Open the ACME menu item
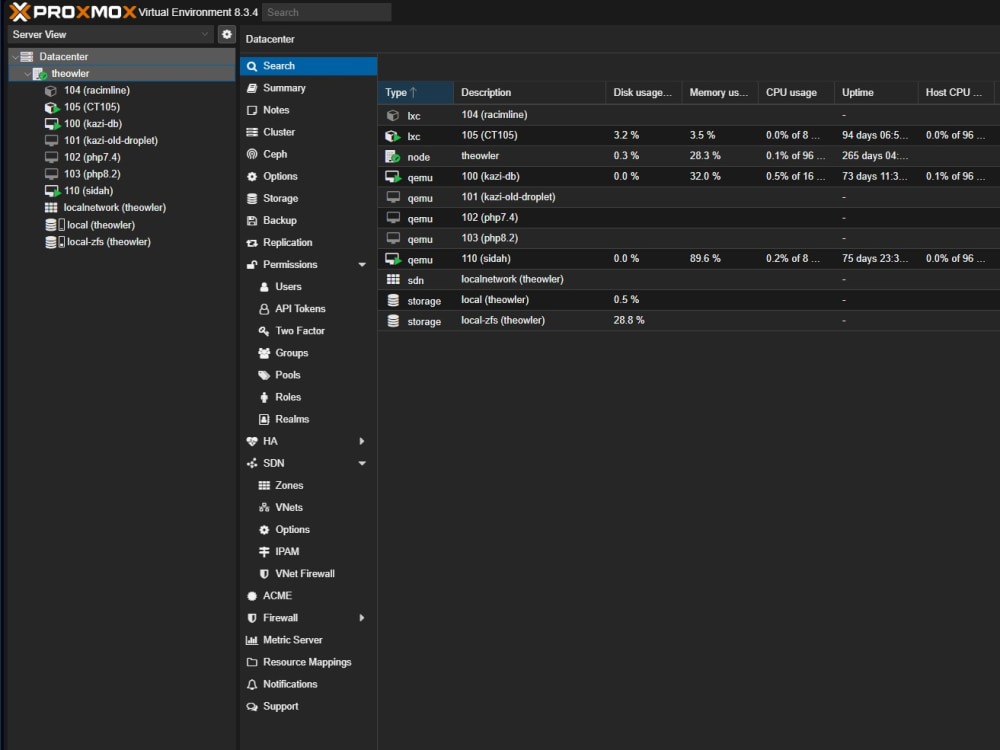This screenshot has width=1000, height=750. [309, 596]
